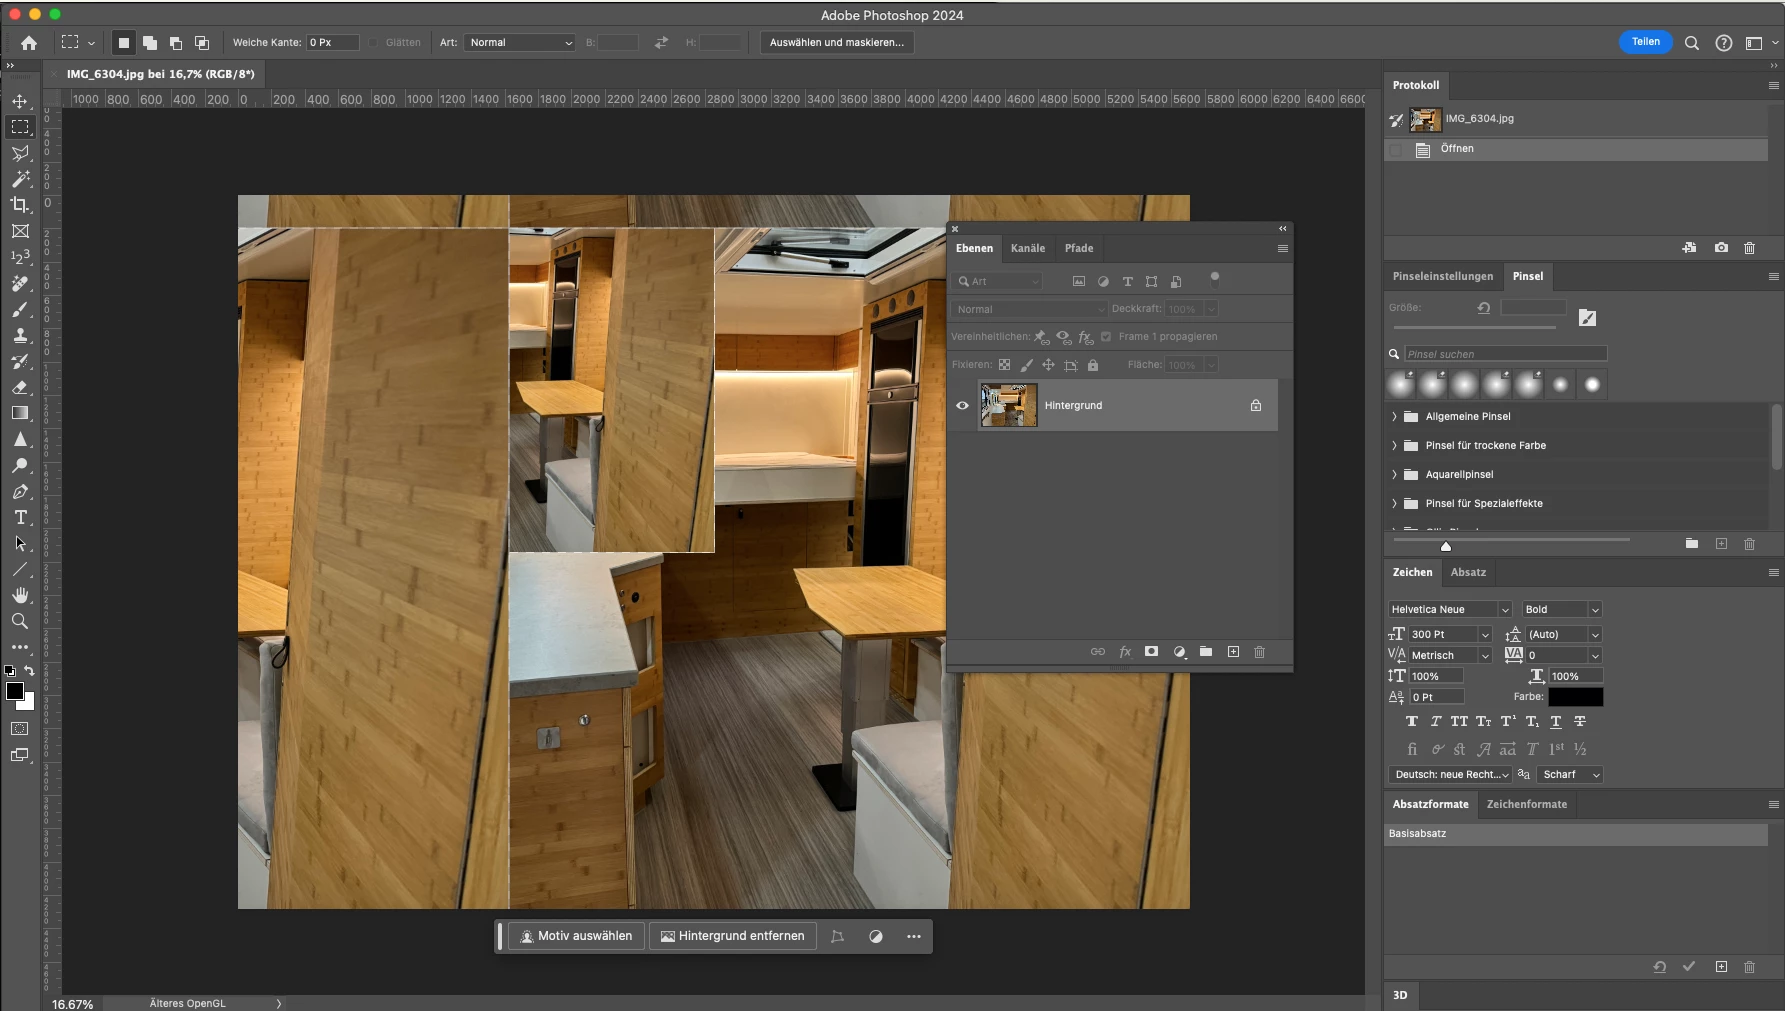Click the Auswählen und maskieren button
The width and height of the screenshot is (1785, 1011).
pyautogui.click(x=836, y=43)
